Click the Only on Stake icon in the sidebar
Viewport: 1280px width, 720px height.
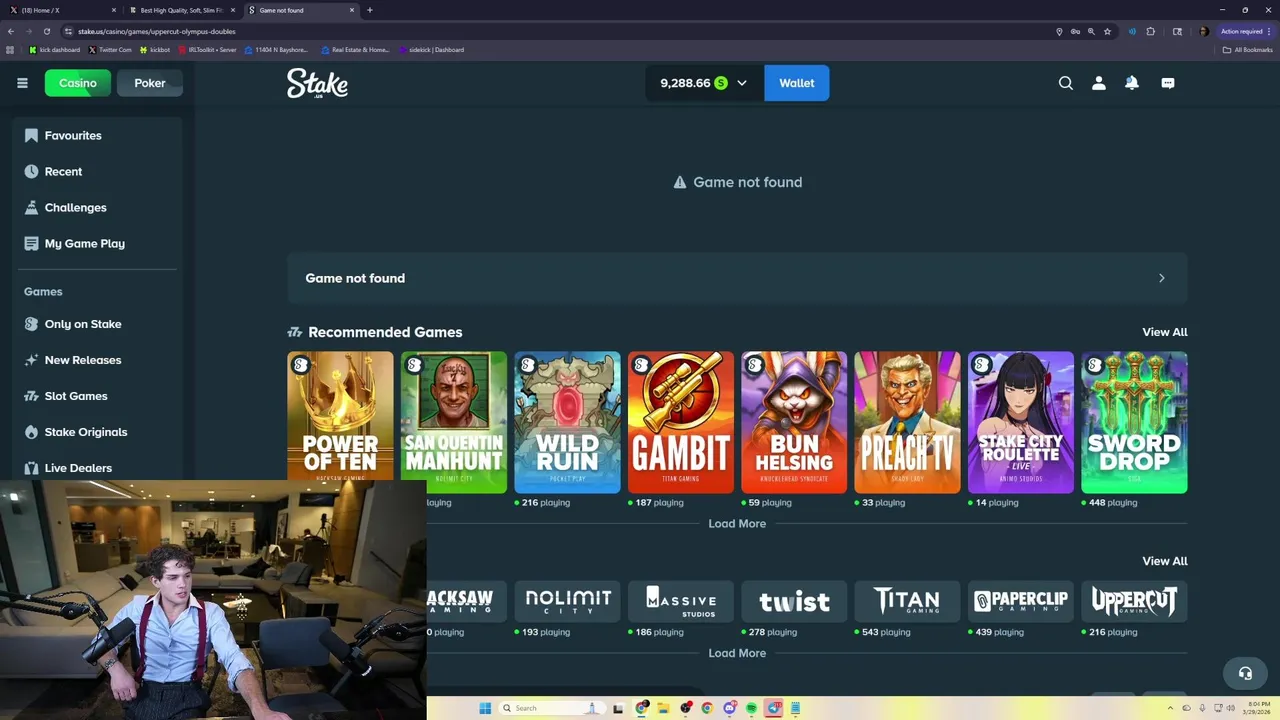pos(31,324)
